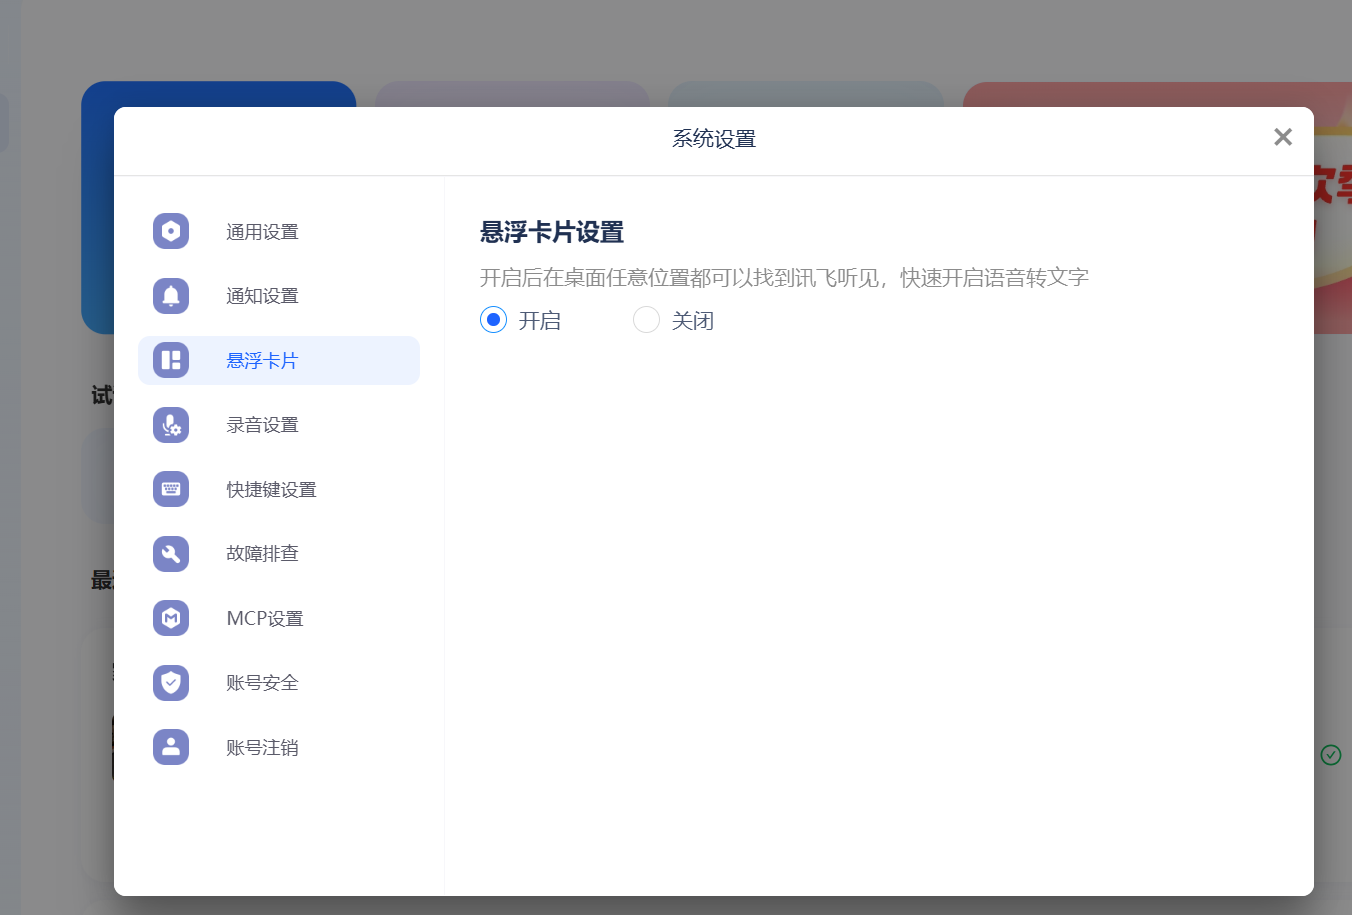Image resolution: width=1352 pixels, height=915 pixels.
Task: Click the shield icon for 账号安全
Action: [171, 683]
